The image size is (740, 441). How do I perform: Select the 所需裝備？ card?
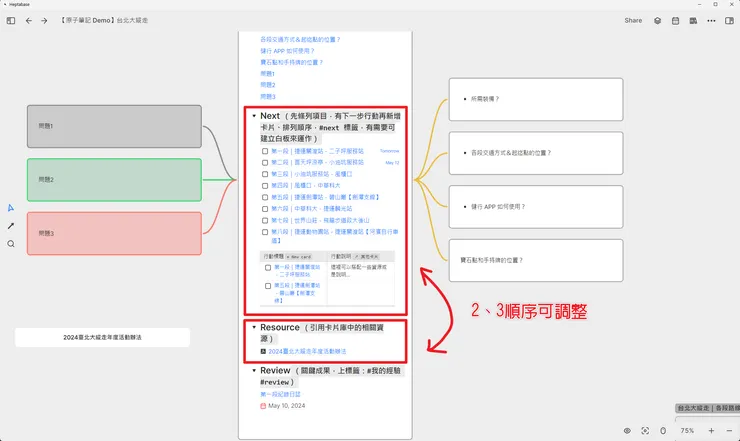pyautogui.click(x=536, y=99)
